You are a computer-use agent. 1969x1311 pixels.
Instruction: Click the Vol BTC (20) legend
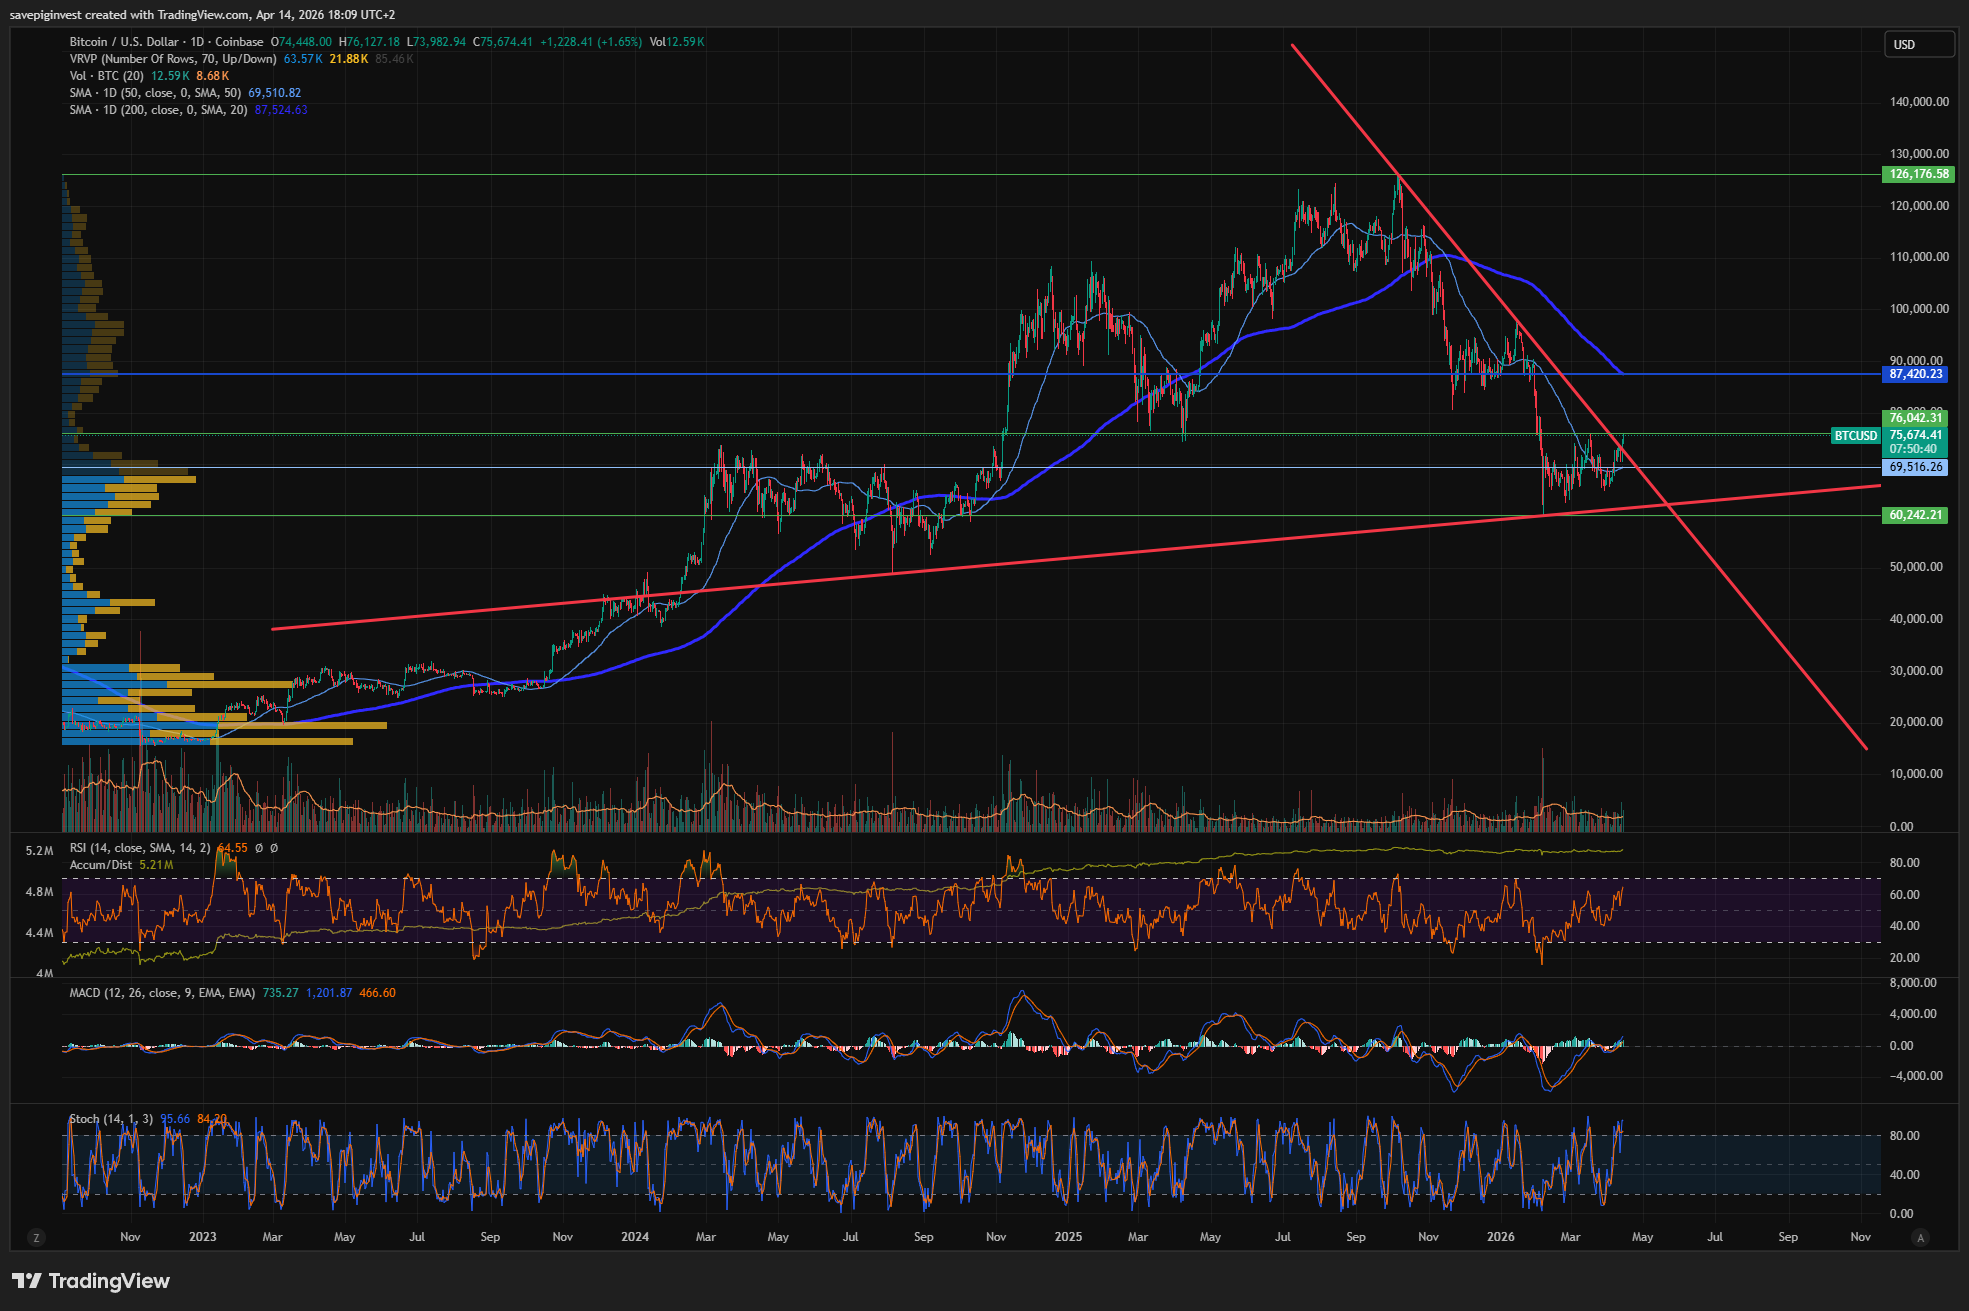106,76
